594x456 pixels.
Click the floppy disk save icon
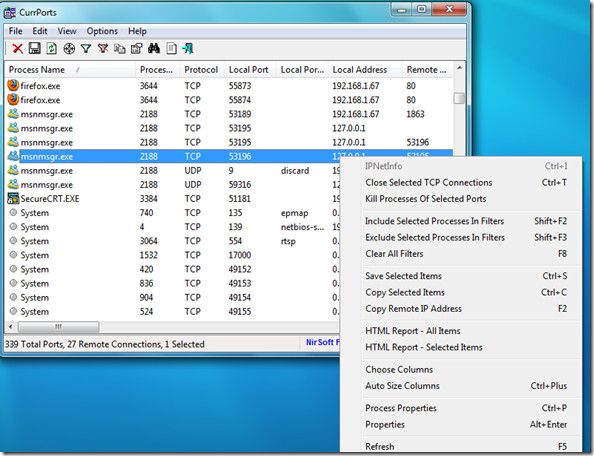(x=34, y=48)
